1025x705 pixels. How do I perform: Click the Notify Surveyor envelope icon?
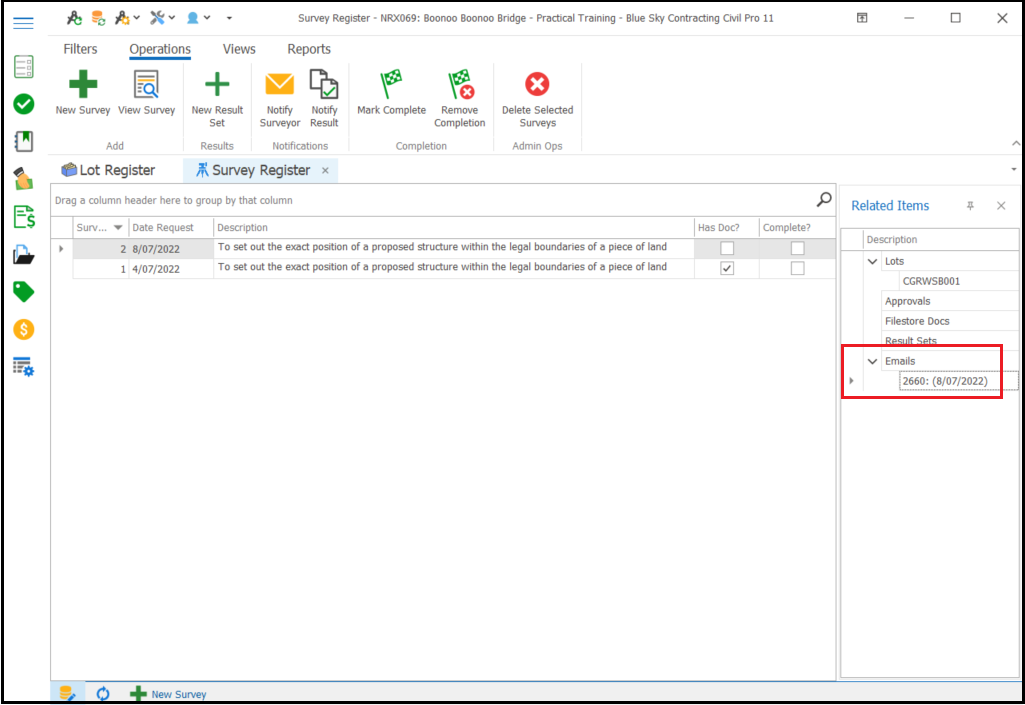[279, 86]
